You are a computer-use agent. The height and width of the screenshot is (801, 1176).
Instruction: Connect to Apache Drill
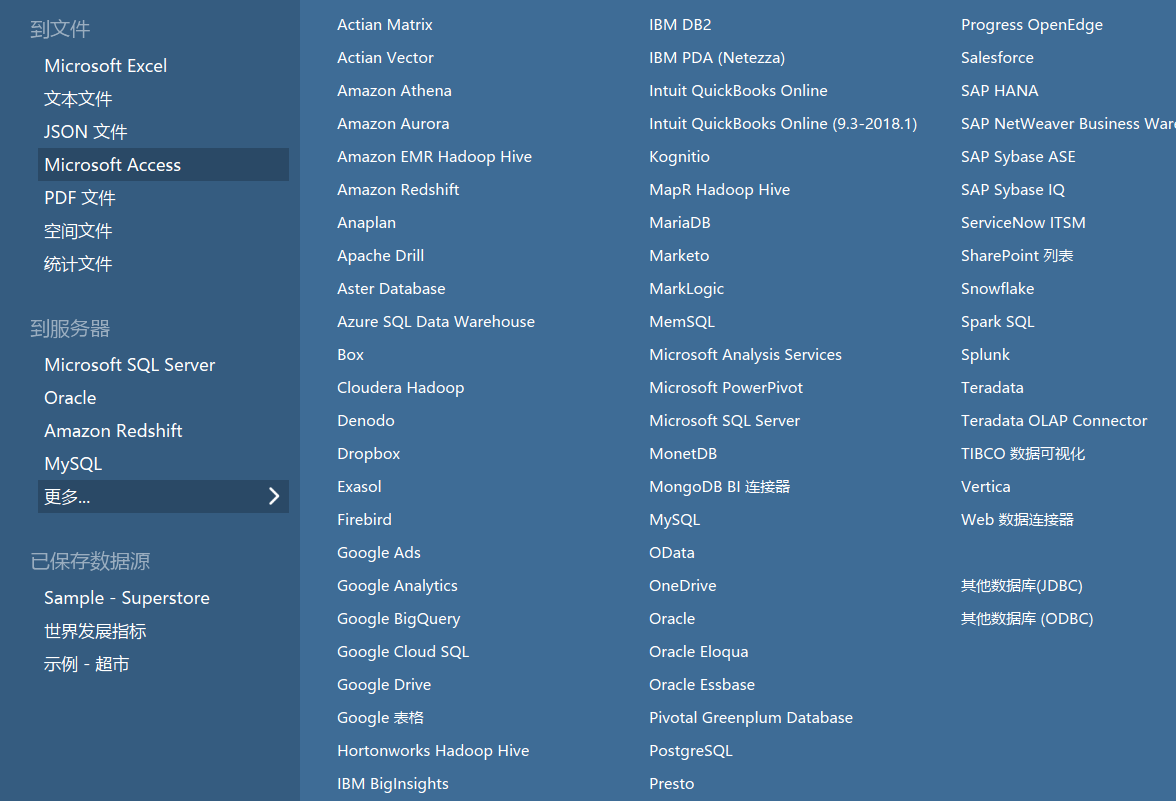[x=380, y=256]
